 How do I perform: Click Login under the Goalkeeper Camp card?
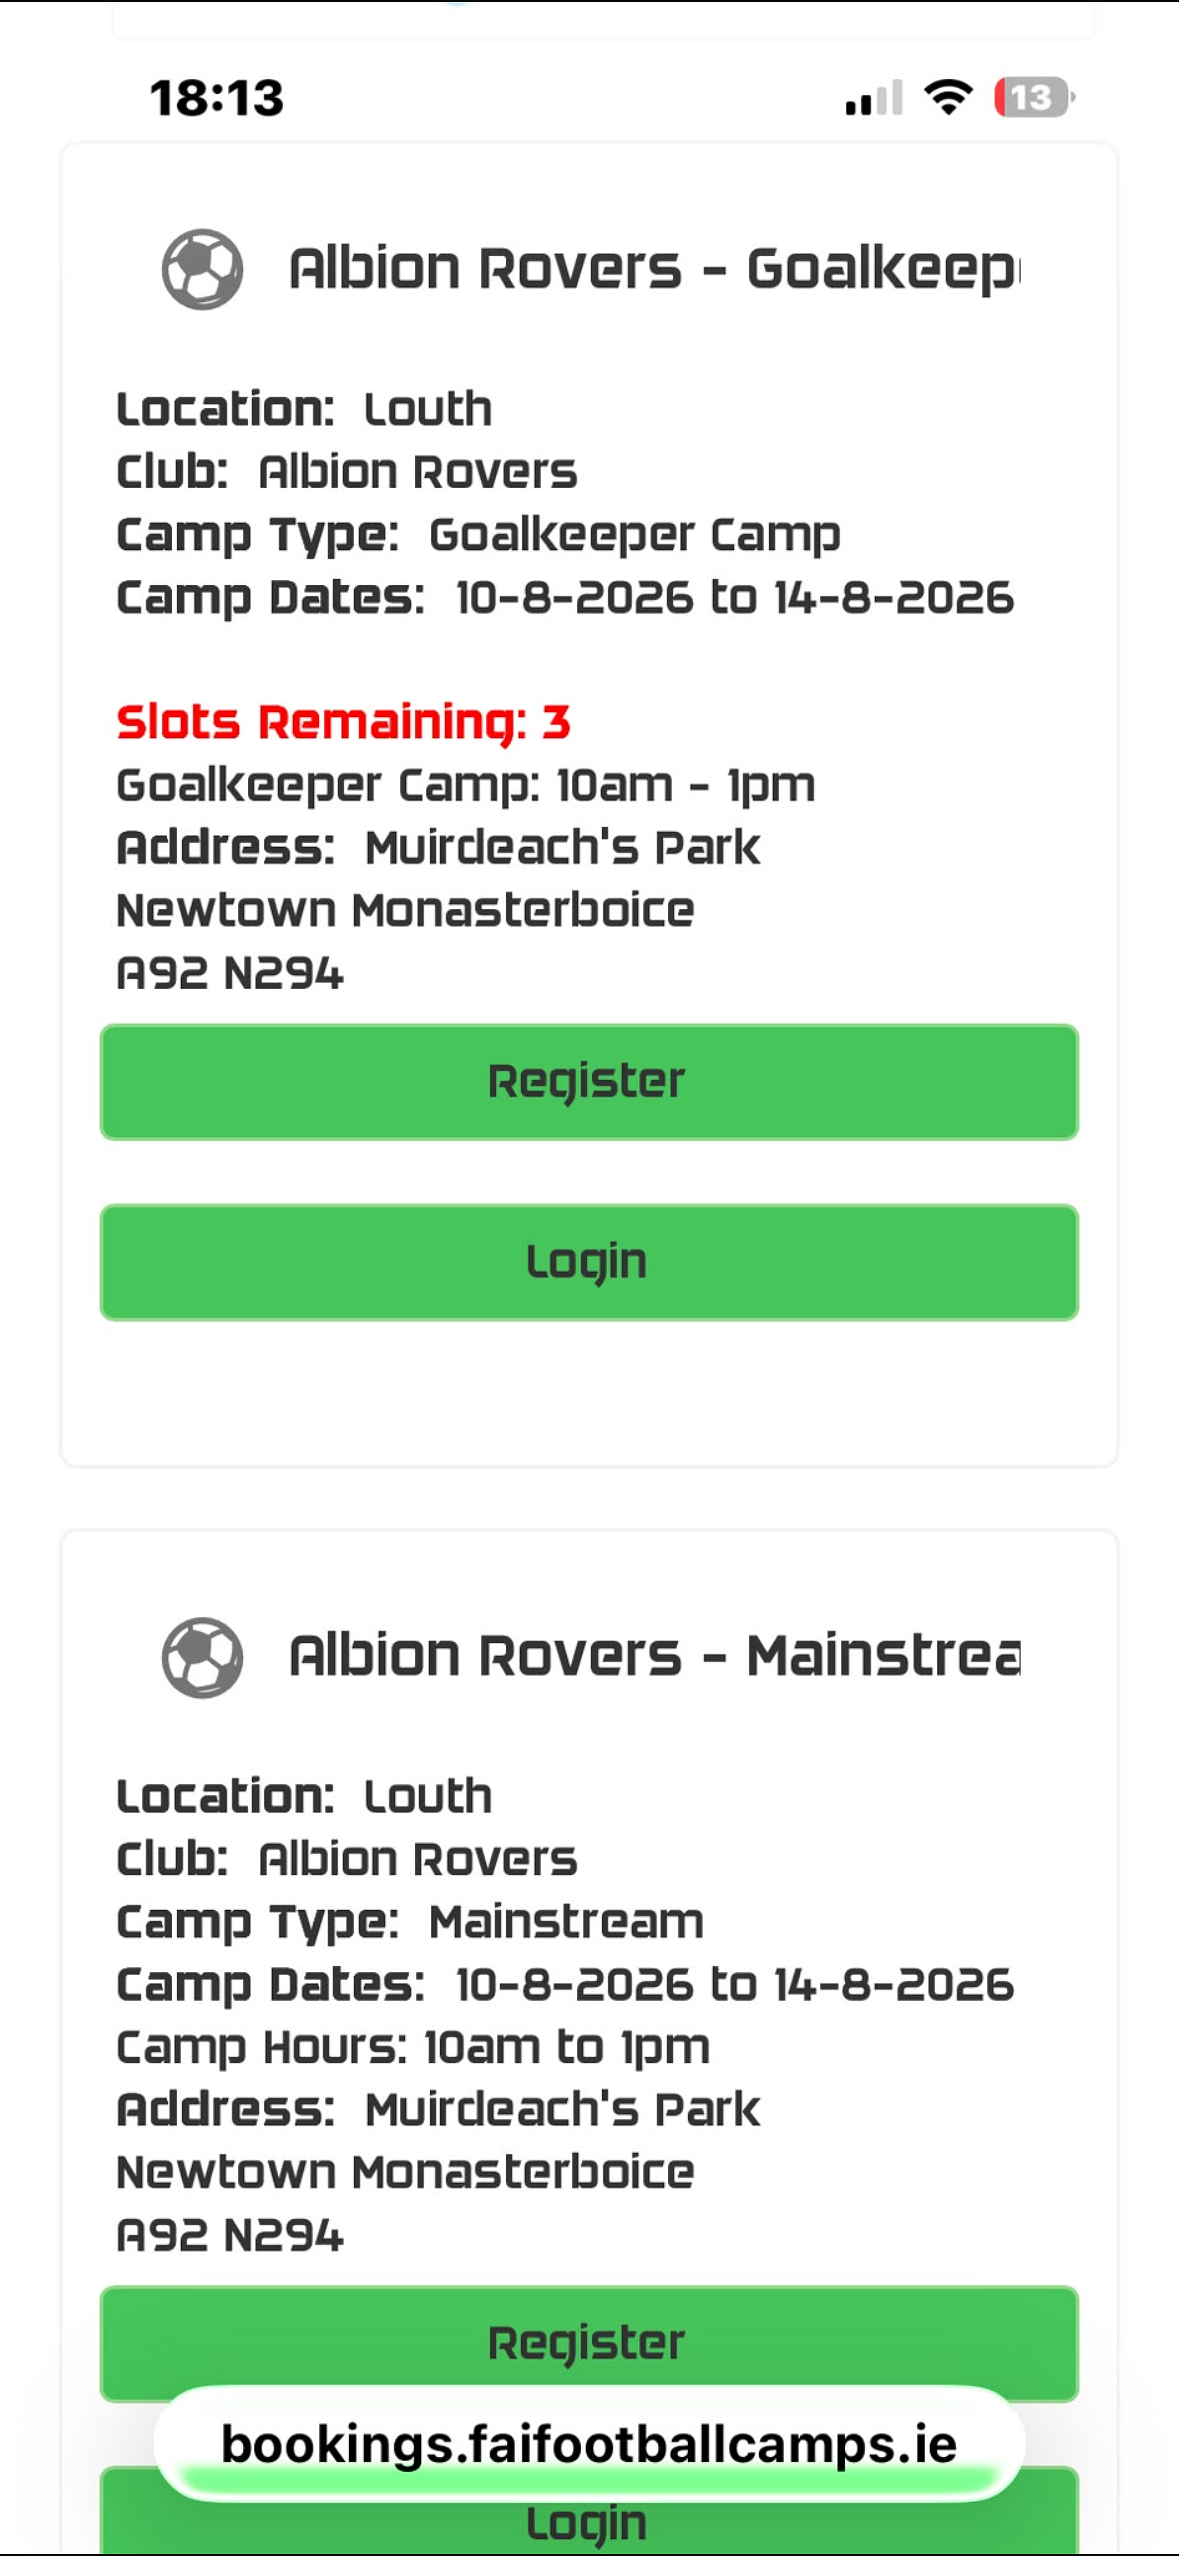pos(589,1262)
